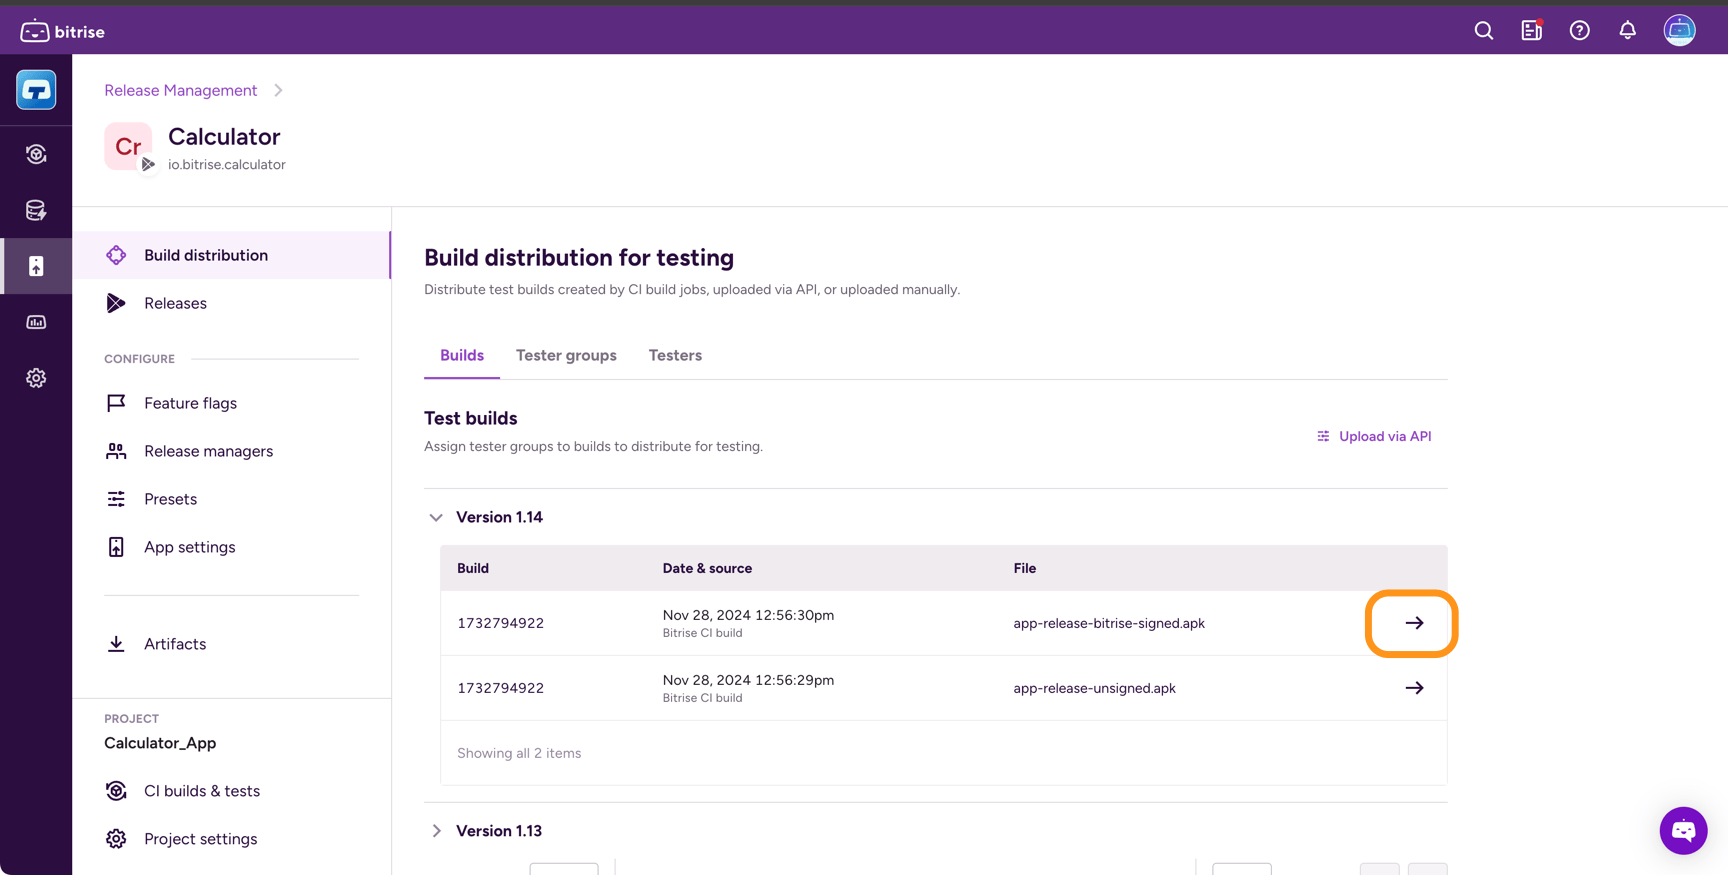Click the App settings phone icon

point(116,547)
